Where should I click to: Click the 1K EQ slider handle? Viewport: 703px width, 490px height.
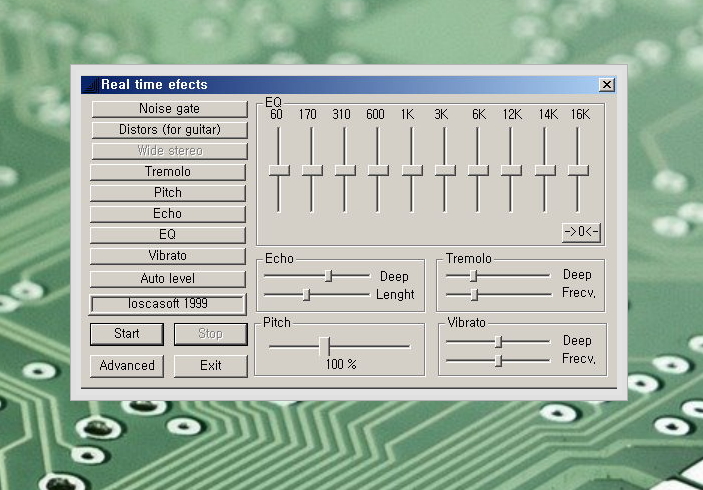pos(412,170)
